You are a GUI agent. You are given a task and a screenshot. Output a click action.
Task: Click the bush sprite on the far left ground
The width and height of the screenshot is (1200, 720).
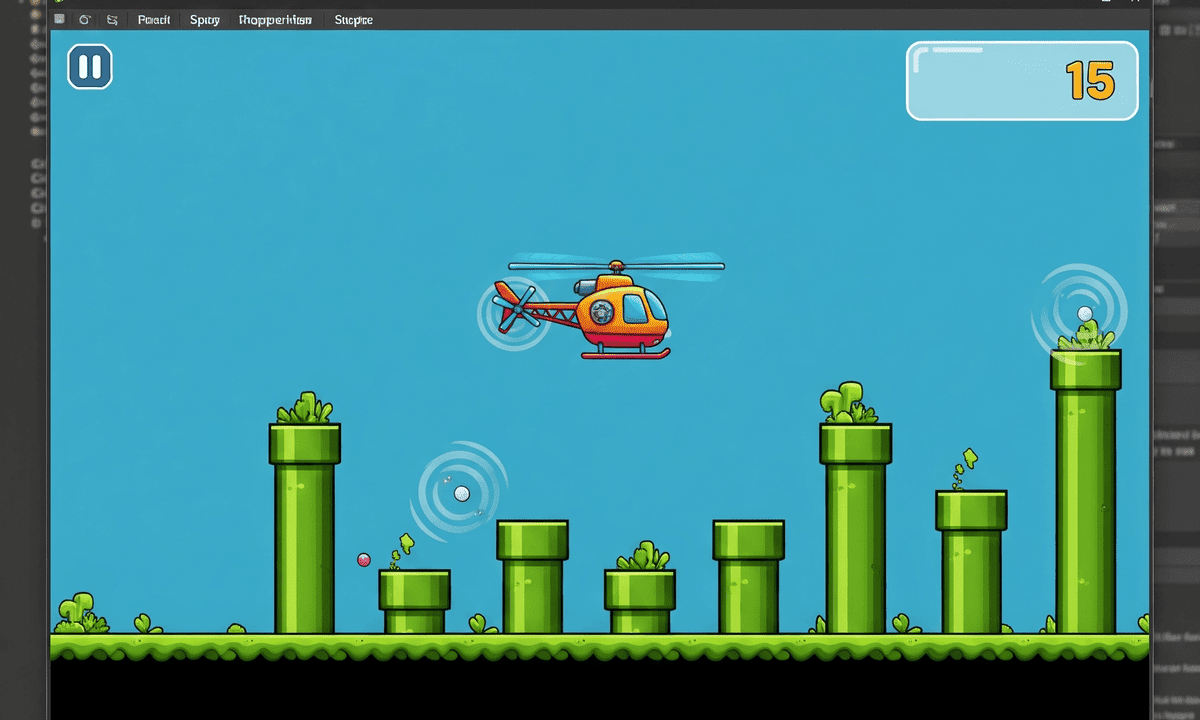click(78, 610)
